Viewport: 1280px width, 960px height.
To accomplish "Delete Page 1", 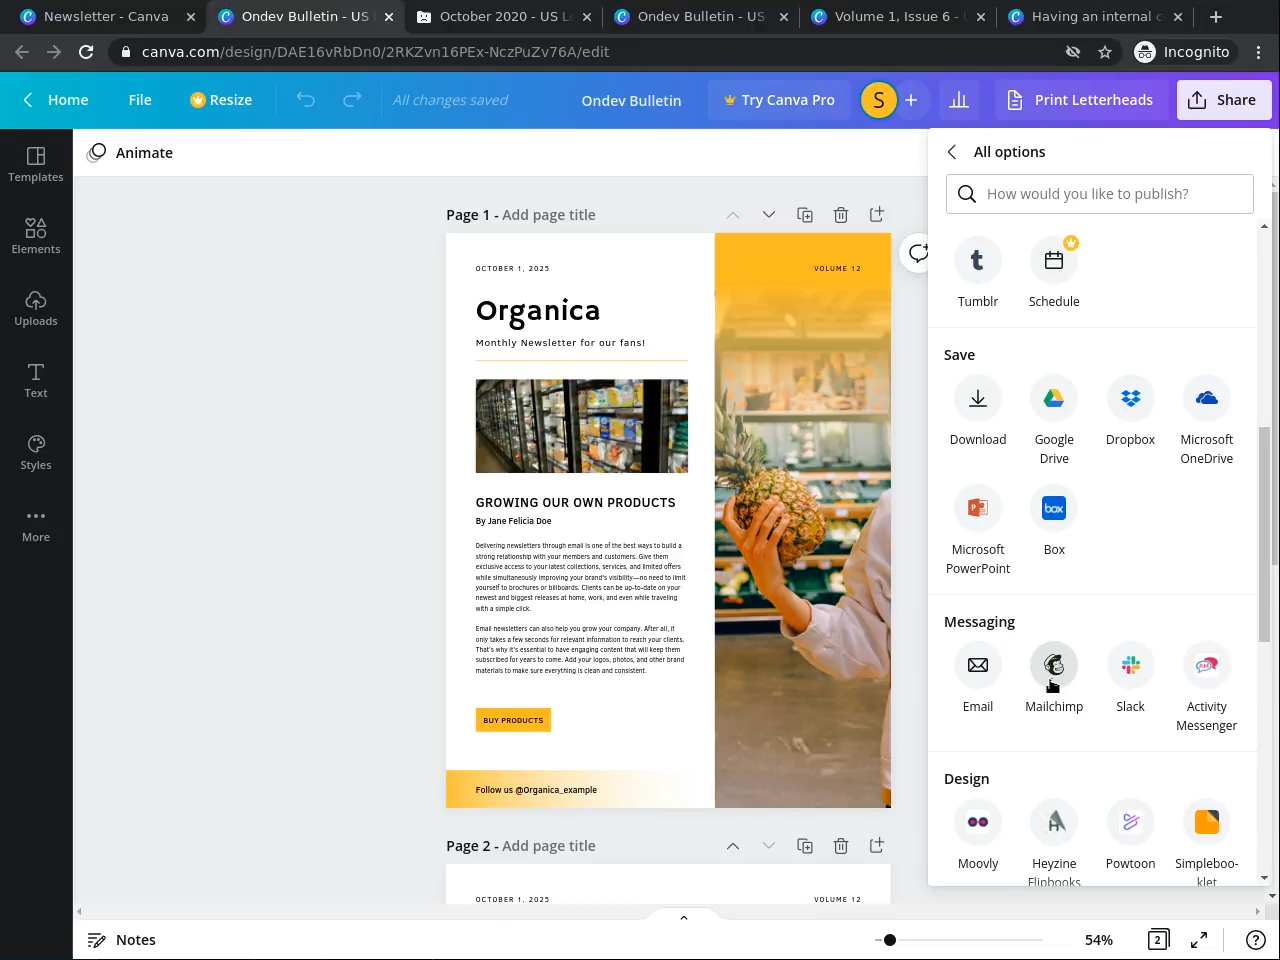I will (x=841, y=215).
